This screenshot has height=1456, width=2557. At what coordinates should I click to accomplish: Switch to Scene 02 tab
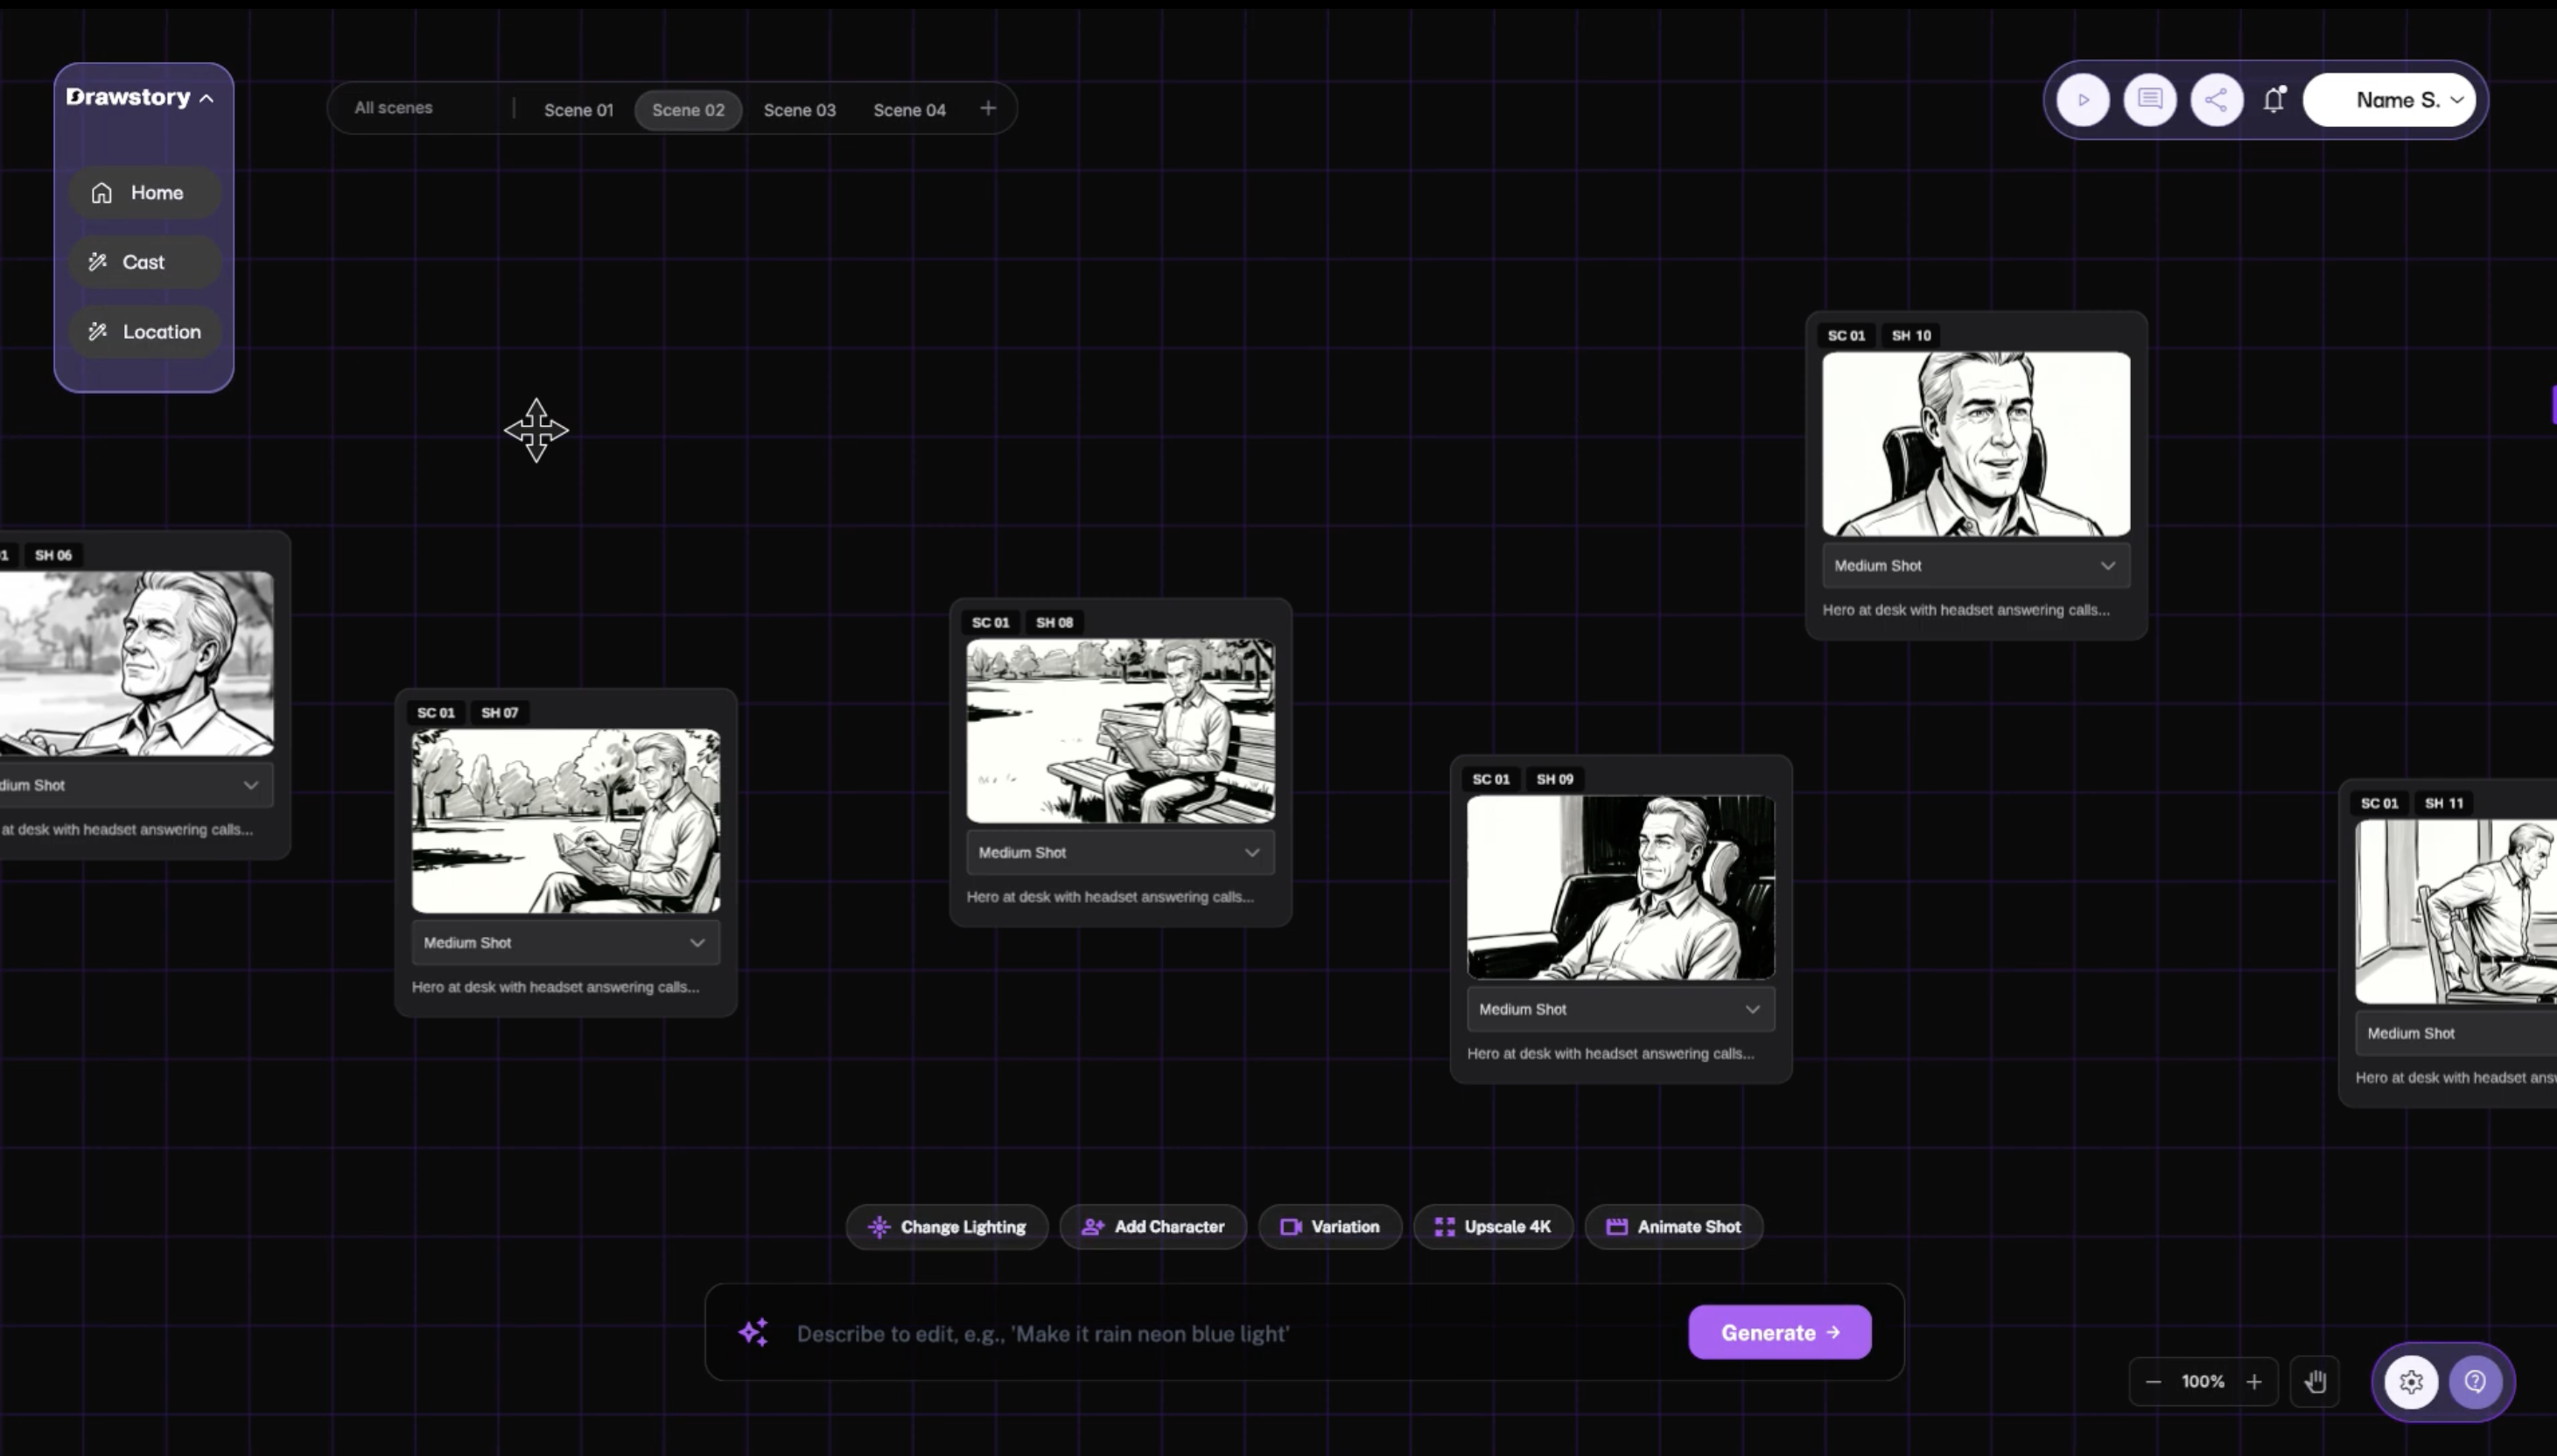[x=688, y=110]
